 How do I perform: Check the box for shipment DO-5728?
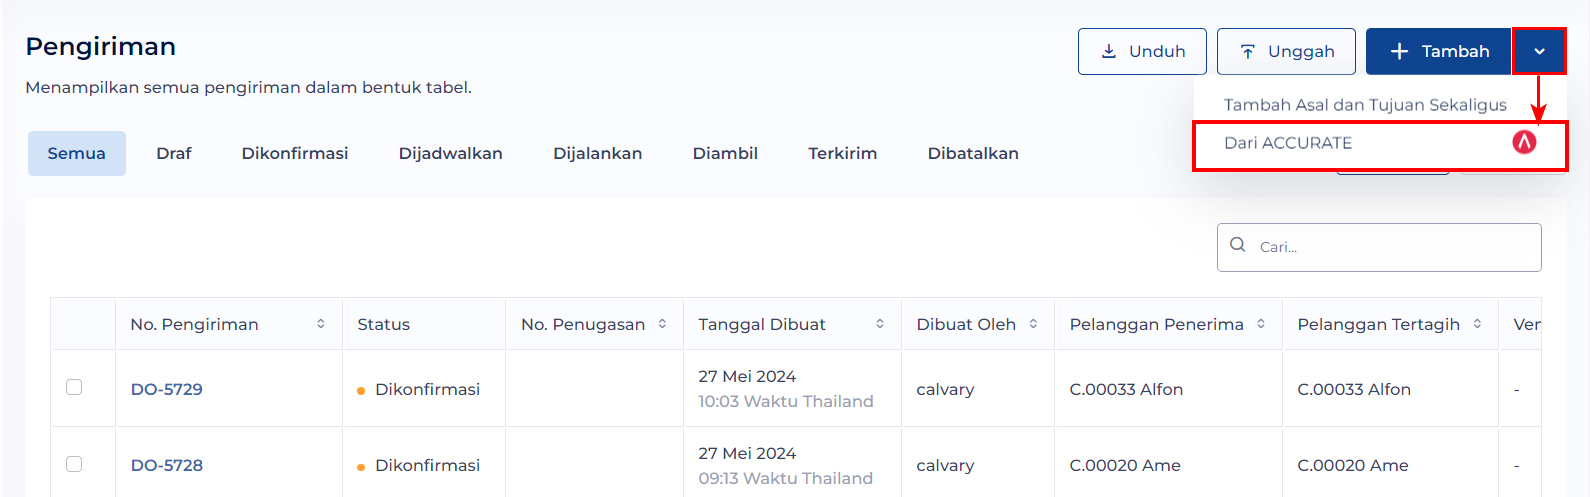coord(74,464)
